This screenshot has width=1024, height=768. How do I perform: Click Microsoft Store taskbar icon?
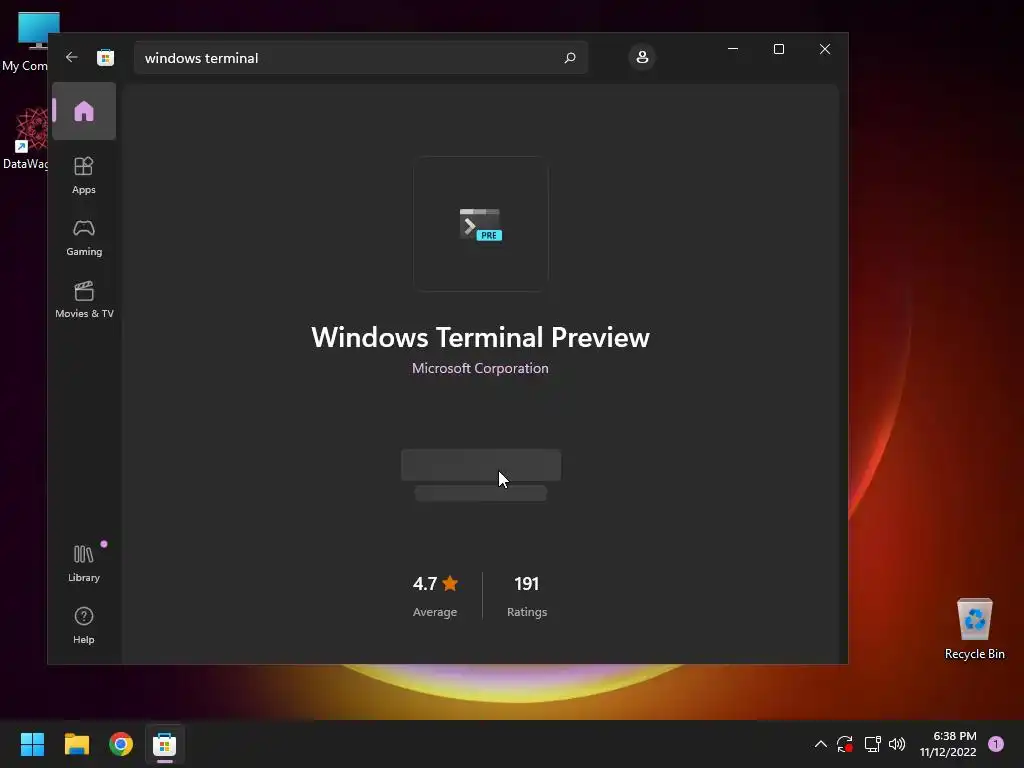(x=165, y=744)
